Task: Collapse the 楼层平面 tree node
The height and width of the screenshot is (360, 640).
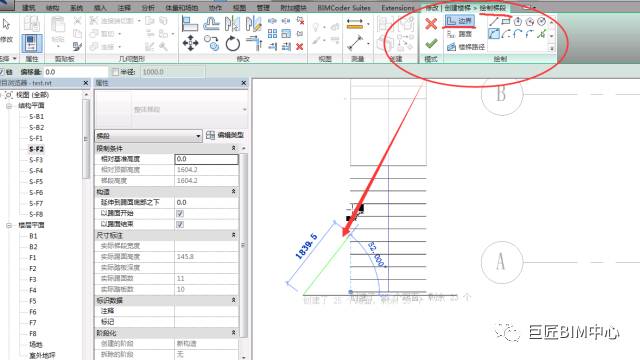Action: (9, 225)
